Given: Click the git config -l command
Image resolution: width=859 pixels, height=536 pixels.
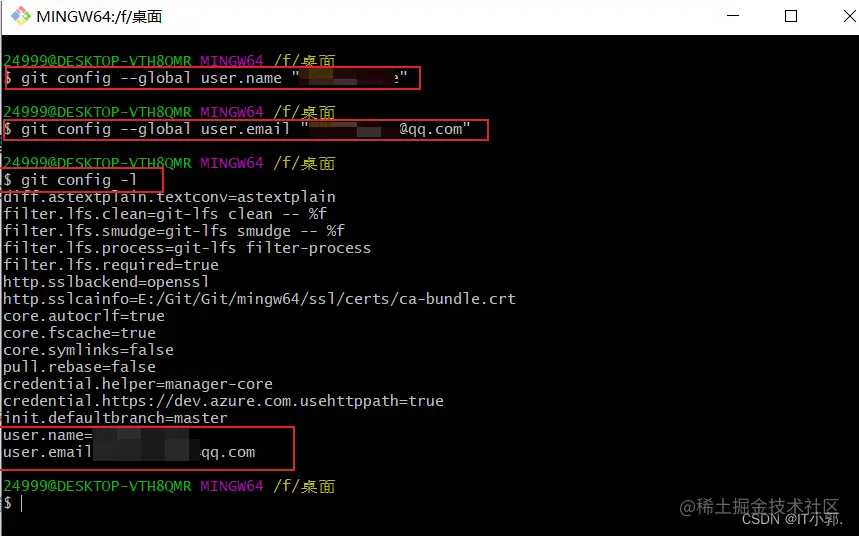Looking at the screenshot, I should click(x=79, y=180).
